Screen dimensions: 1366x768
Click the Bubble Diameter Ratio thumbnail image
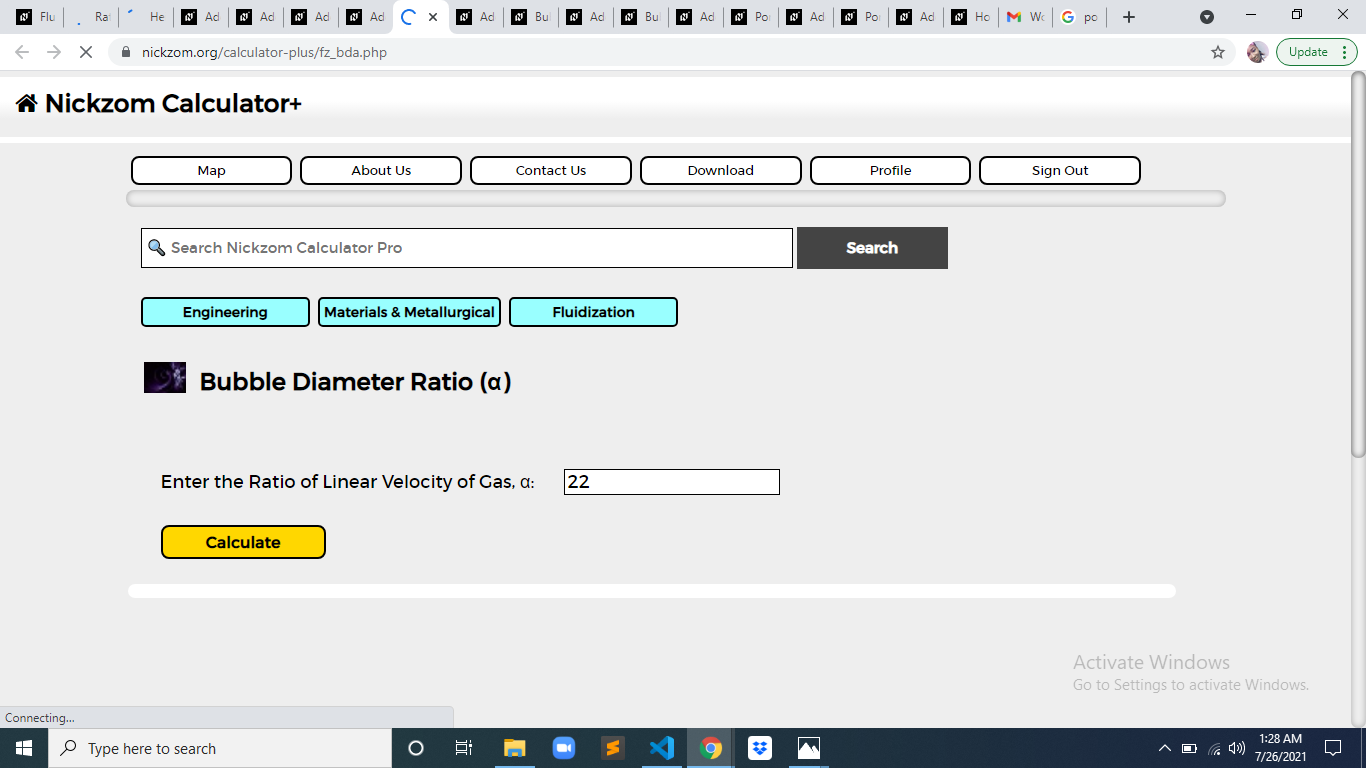coord(165,377)
